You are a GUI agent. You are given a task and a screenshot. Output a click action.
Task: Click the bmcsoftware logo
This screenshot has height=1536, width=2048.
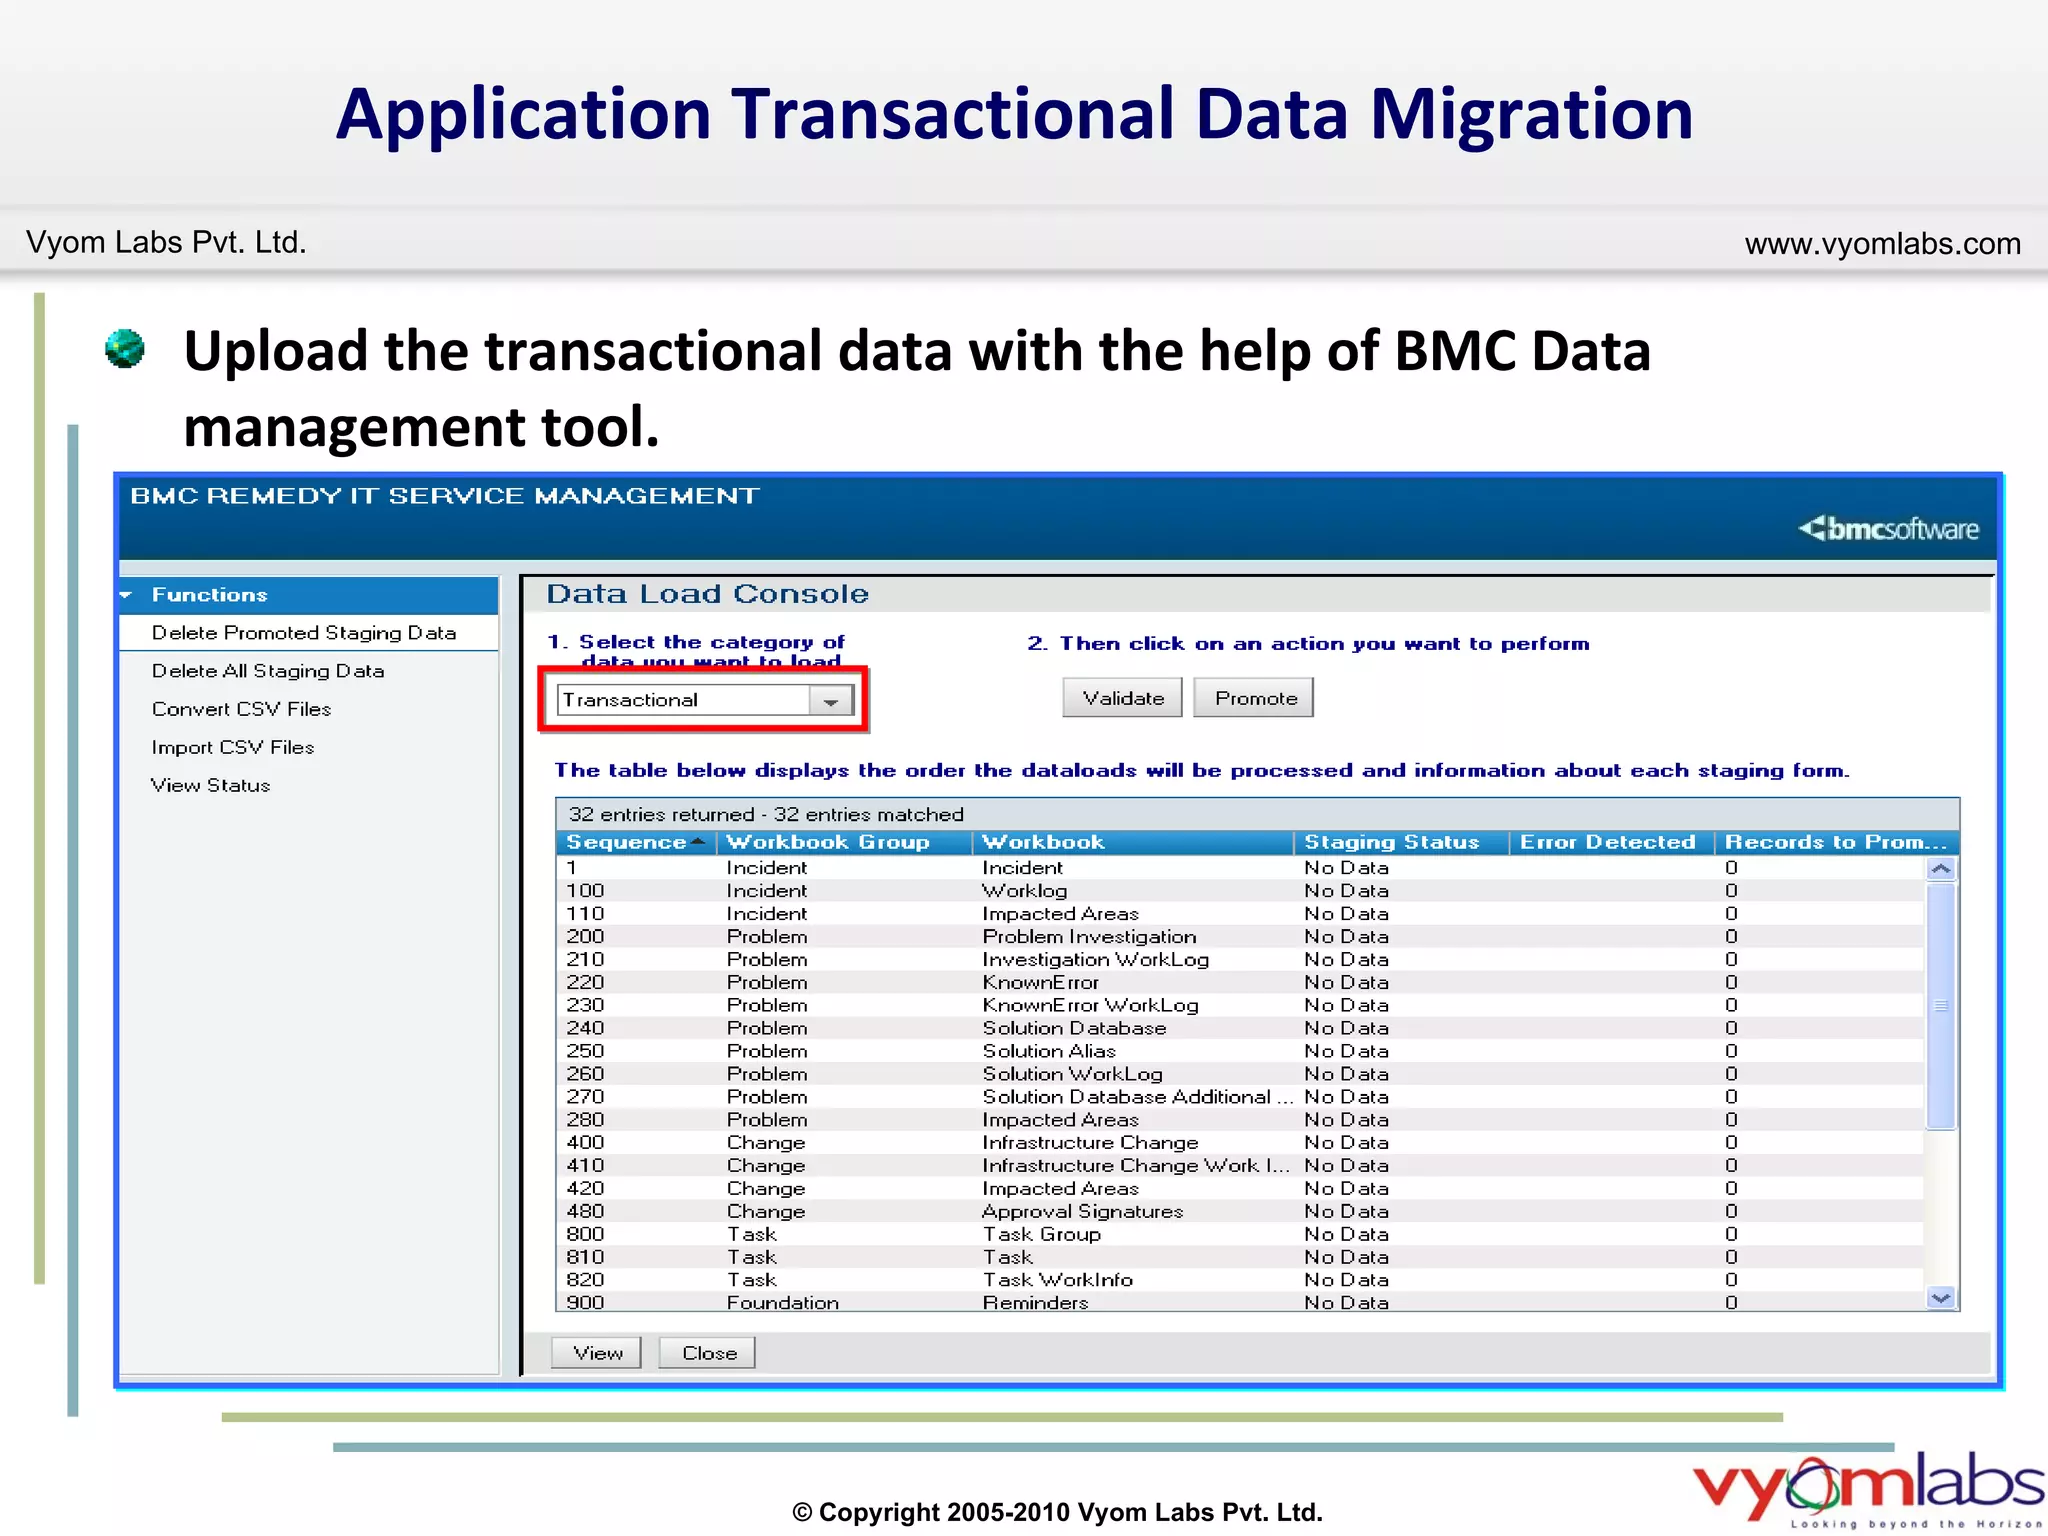pos(1888,528)
